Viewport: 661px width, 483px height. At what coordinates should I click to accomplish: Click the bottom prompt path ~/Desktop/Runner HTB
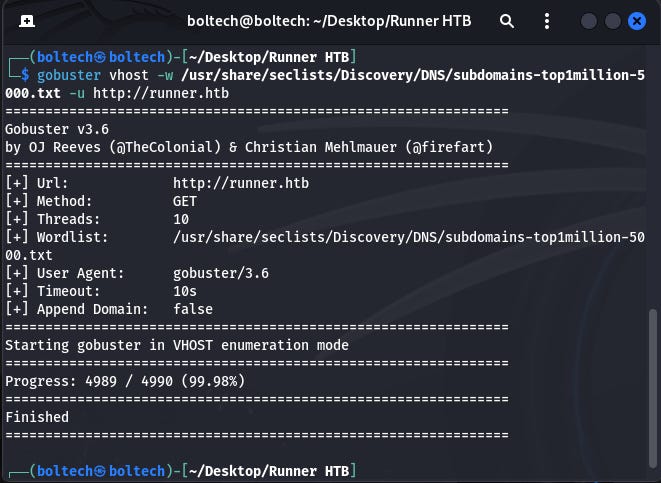click(x=269, y=471)
